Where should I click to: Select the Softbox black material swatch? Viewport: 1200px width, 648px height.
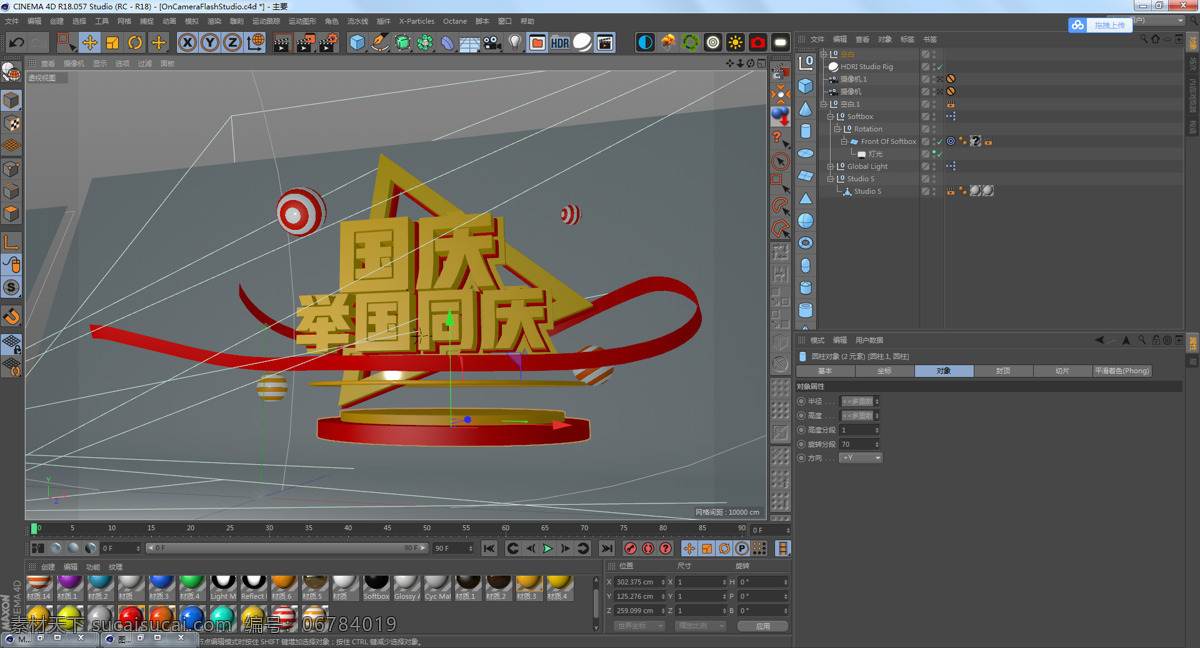[376, 587]
